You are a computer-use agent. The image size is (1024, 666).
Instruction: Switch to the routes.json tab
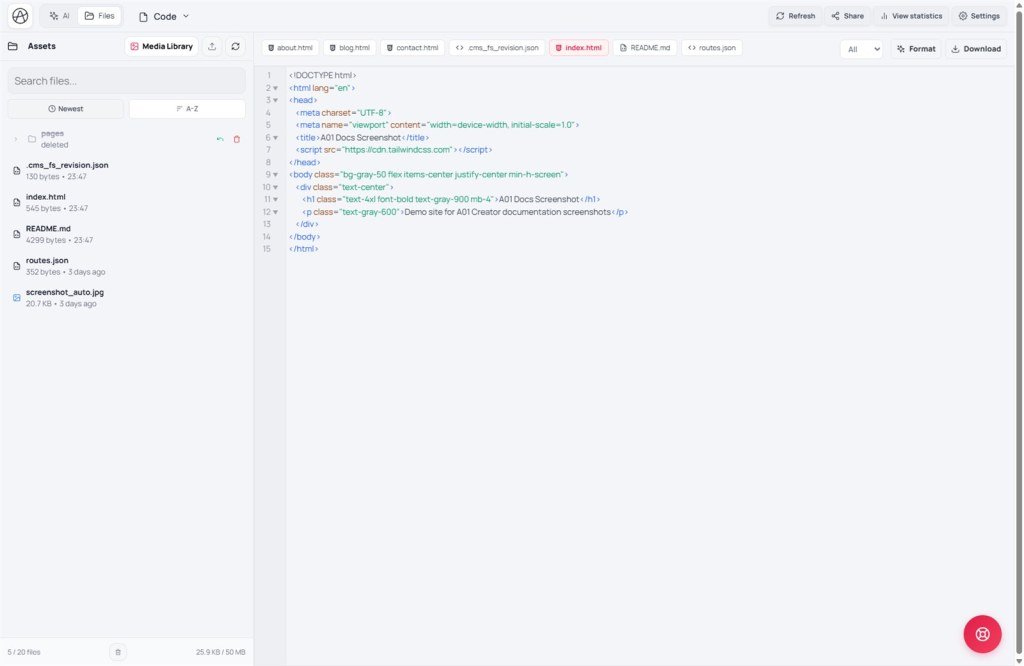tap(712, 48)
